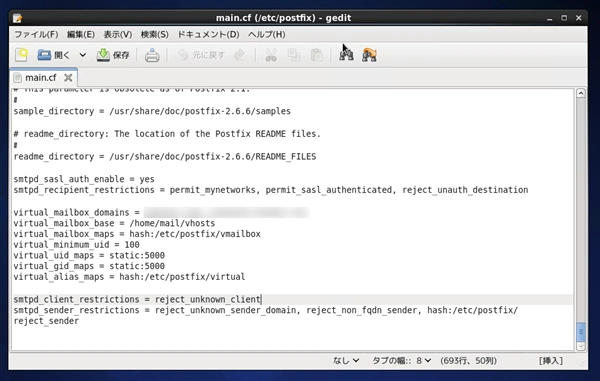Click the smtpd_recipient_restrictions line
Screen dimensions: 600x381
click(271, 190)
